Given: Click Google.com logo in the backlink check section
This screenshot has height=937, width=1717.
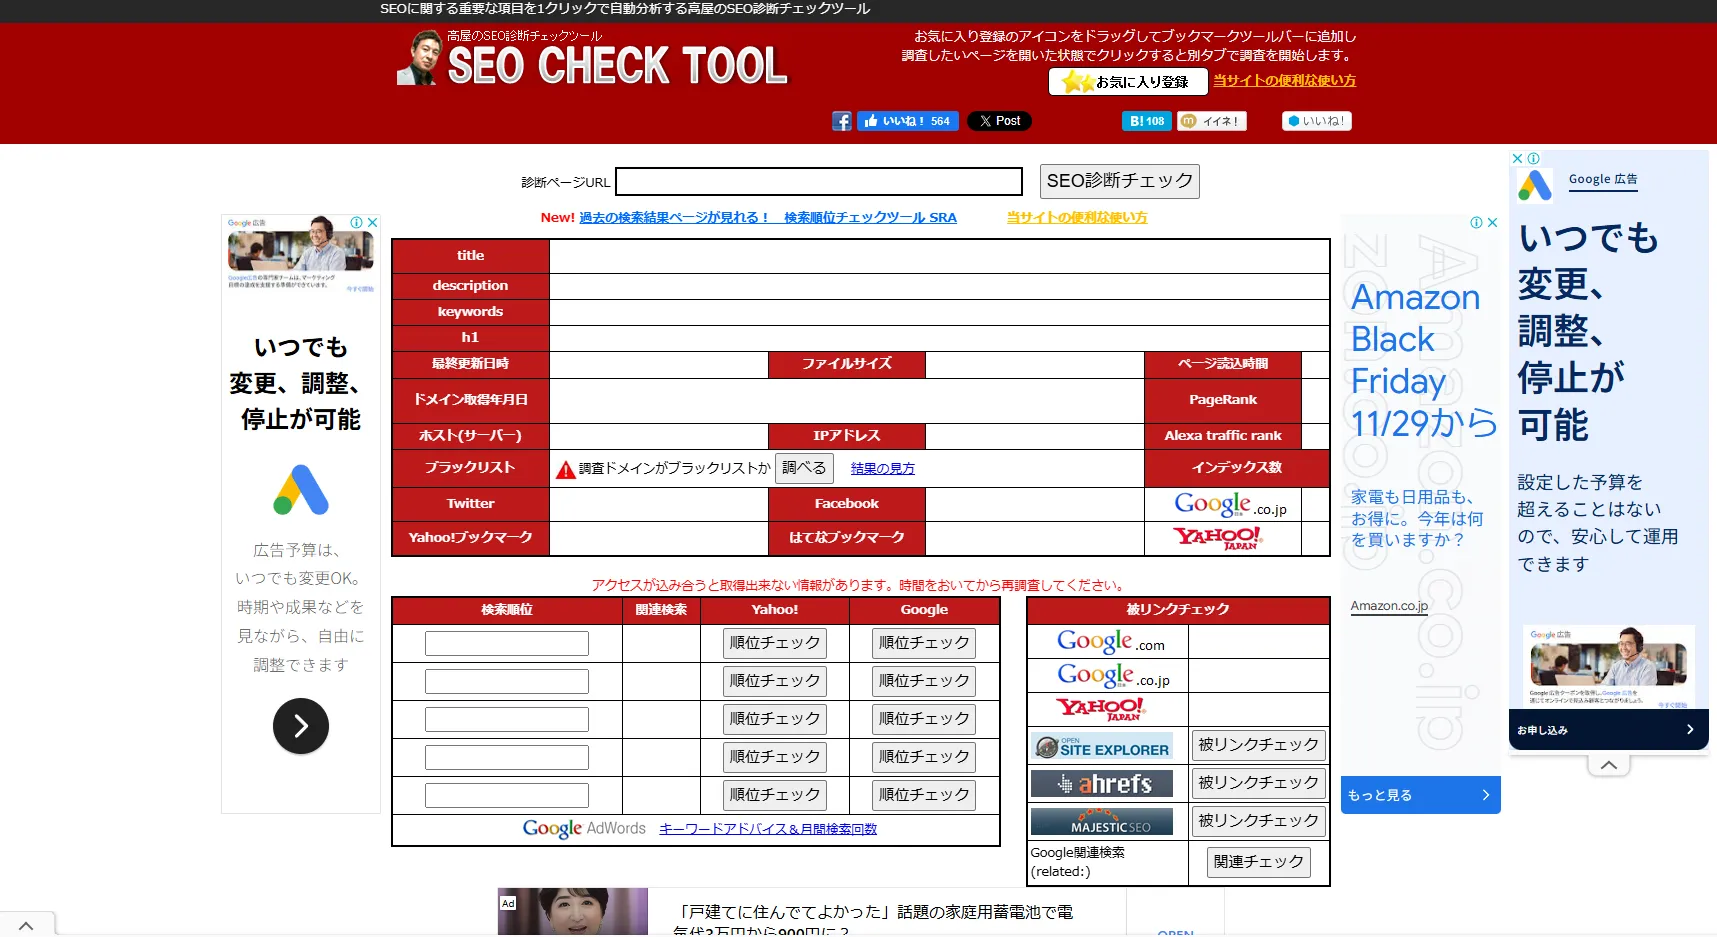Looking at the screenshot, I should (x=1110, y=641).
